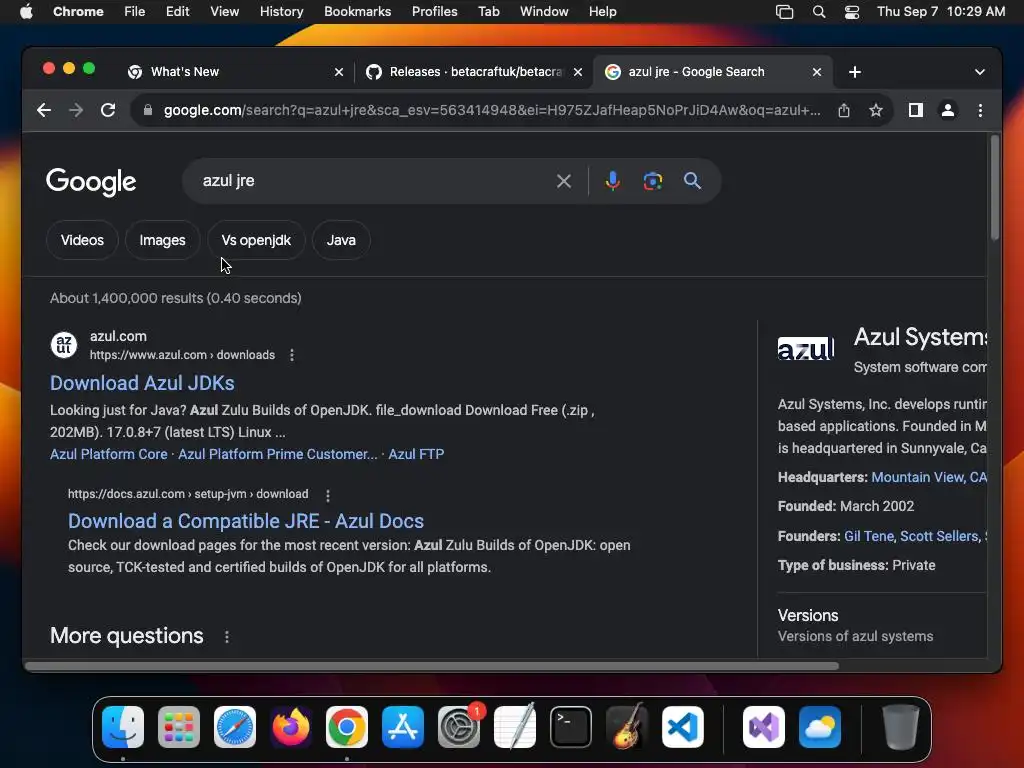Open System Settings from the dock

coord(458,727)
